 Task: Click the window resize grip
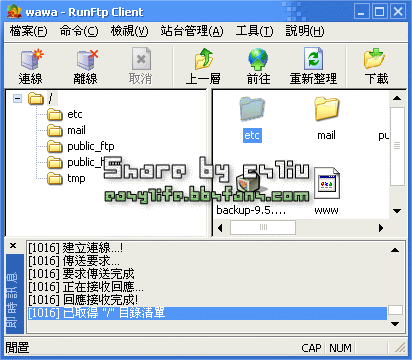tap(401, 348)
